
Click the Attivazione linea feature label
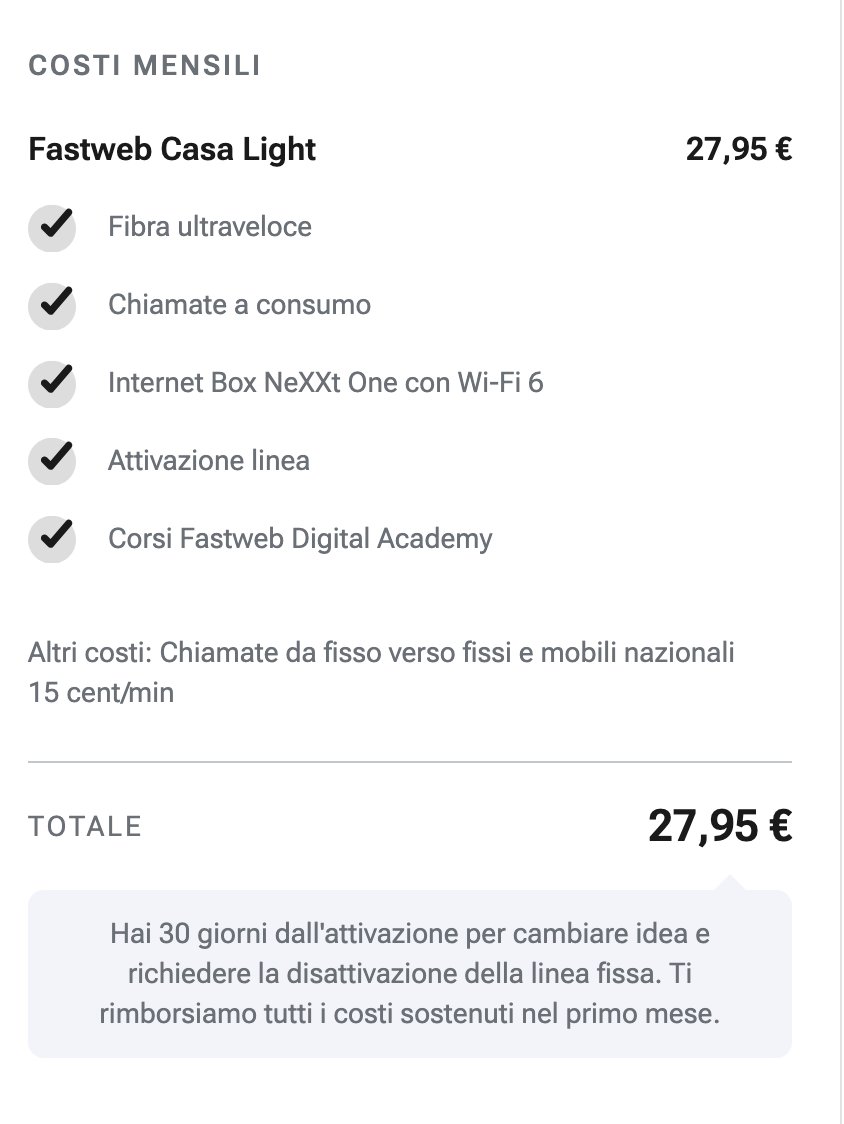tap(208, 460)
